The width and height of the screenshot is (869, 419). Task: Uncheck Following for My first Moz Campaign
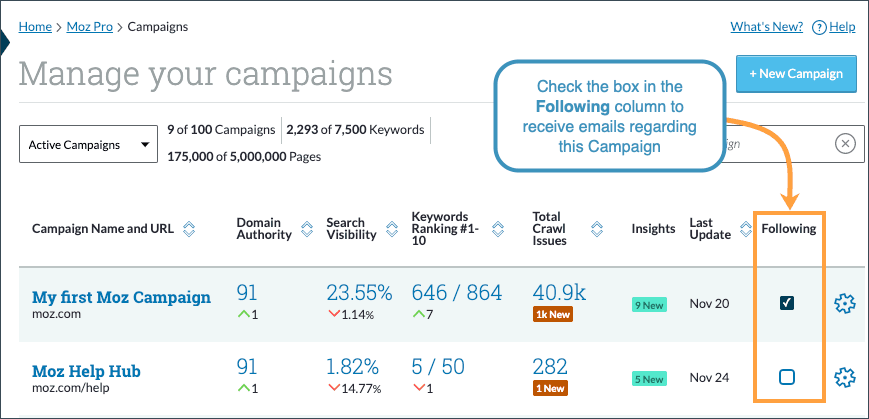click(x=787, y=304)
